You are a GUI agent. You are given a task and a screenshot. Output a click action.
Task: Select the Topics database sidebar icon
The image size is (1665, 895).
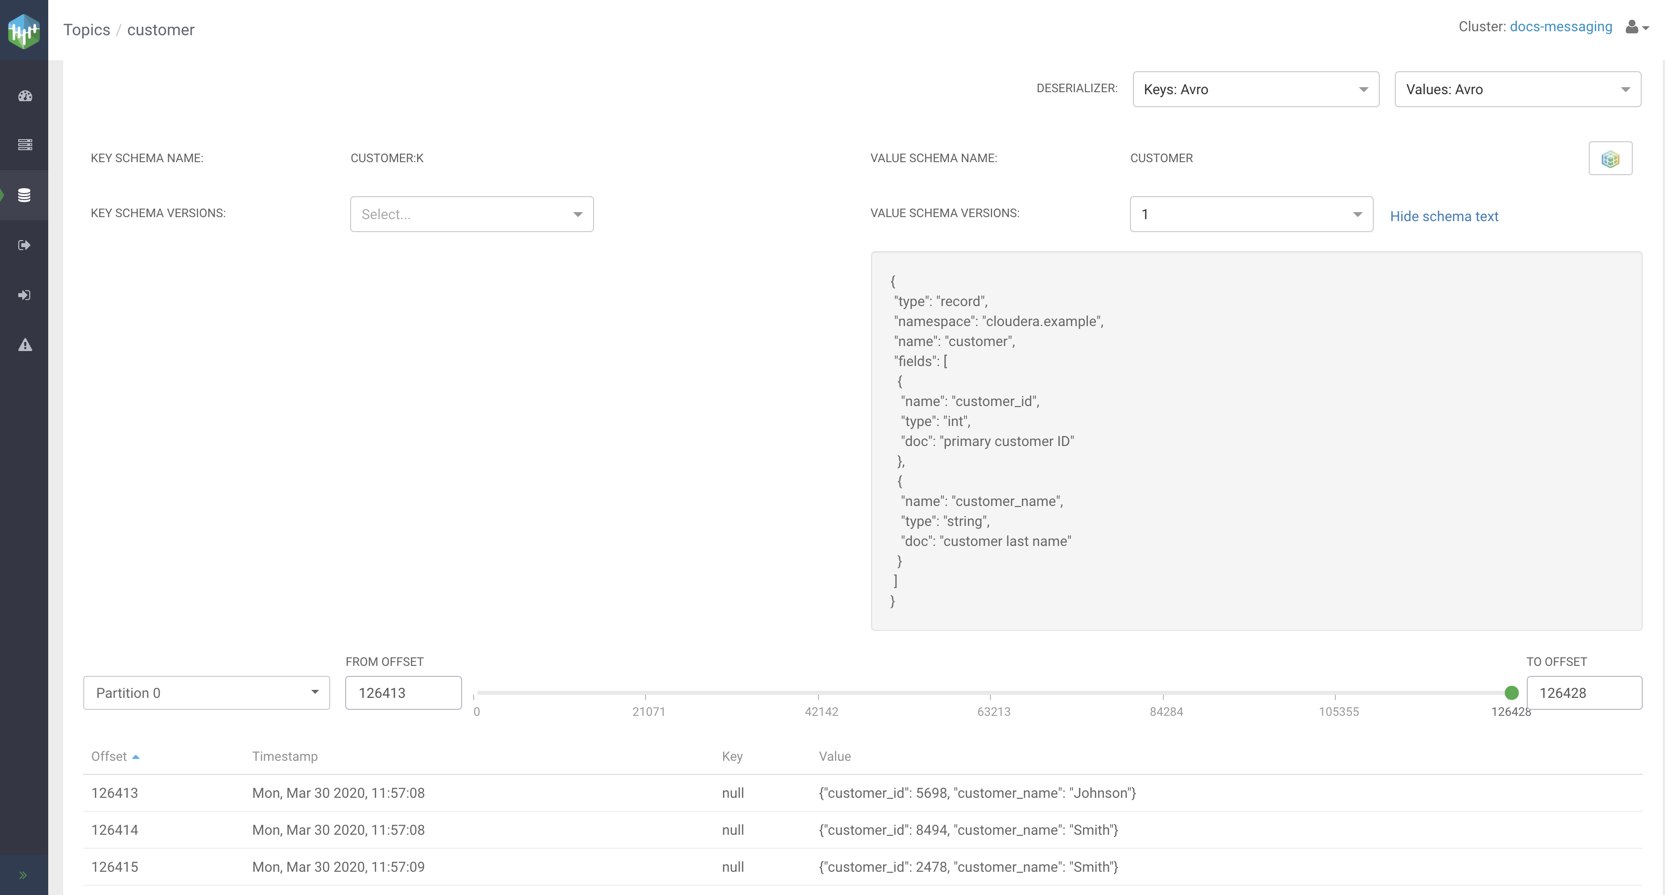point(25,195)
